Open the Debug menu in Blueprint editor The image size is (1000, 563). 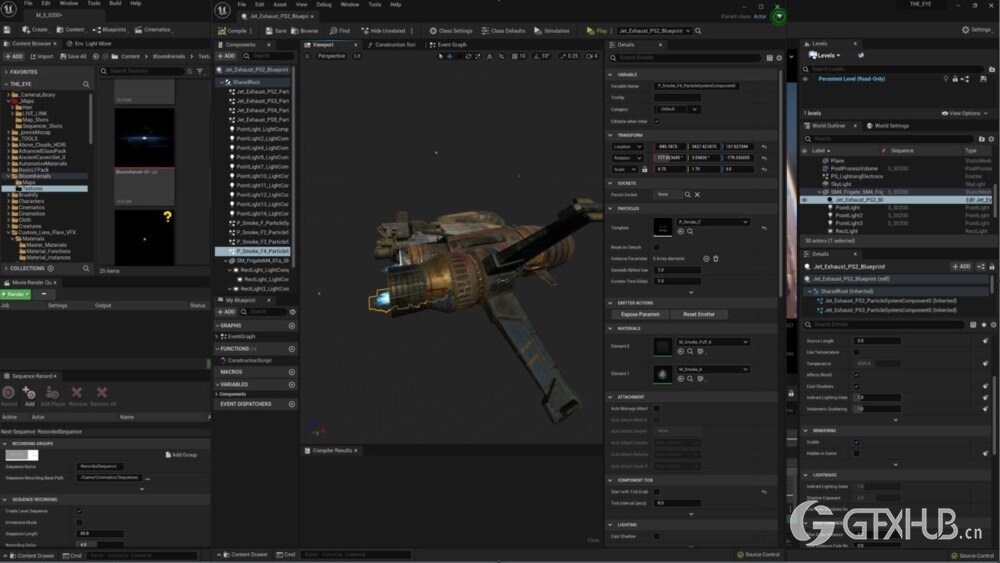click(x=323, y=4)
